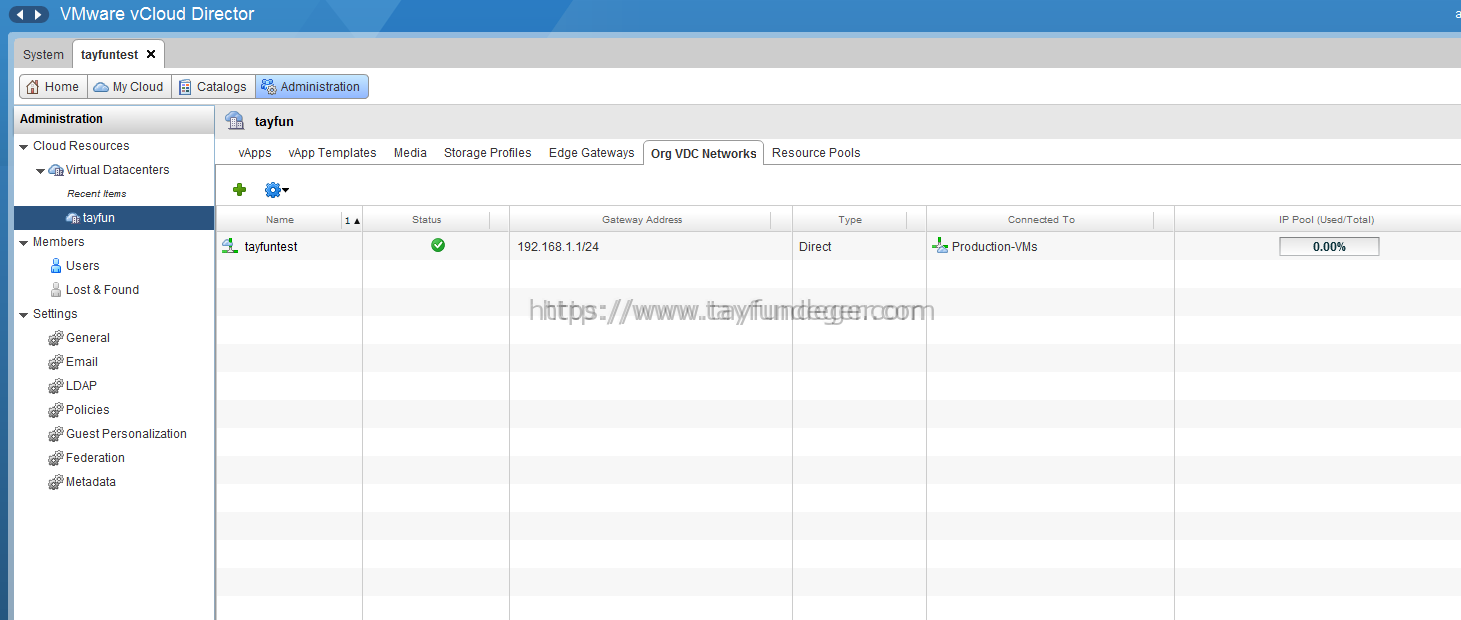Open Federation settings
The width and height of the screenshot is (1461, 620).
click(x=95, y=458)
